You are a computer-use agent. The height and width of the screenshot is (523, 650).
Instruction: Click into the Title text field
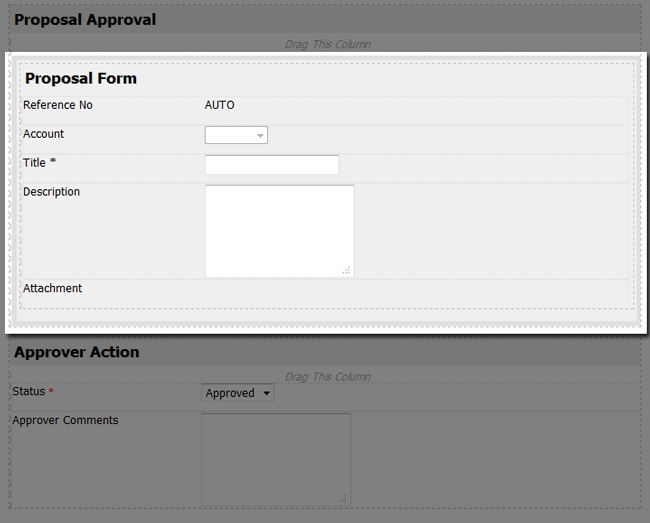(272, 165)
